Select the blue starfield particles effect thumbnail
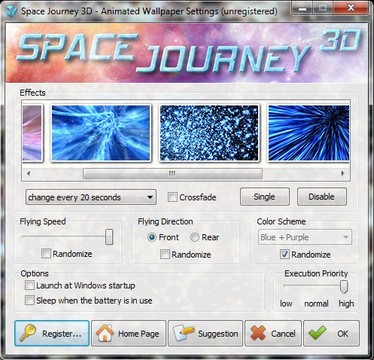This screenshot has width=374, height=360. click(209, 133)
